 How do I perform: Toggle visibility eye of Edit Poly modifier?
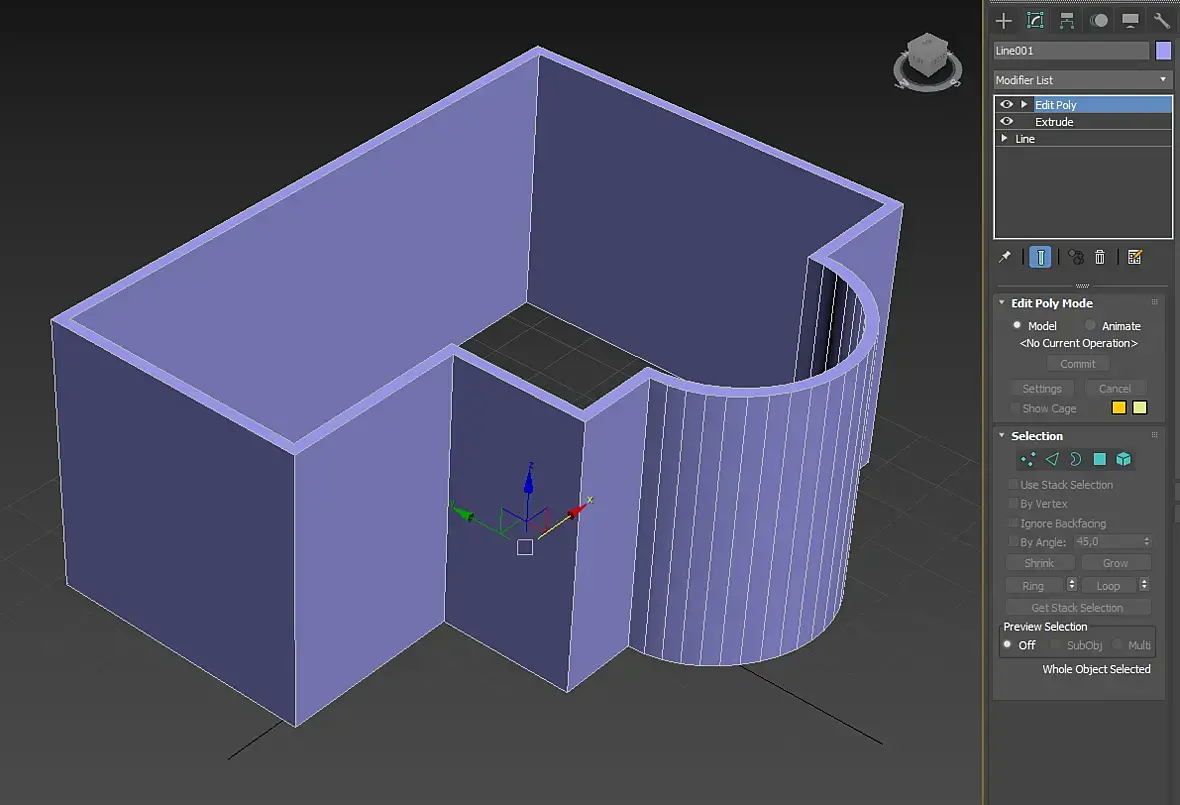(x=1006, y=105)
